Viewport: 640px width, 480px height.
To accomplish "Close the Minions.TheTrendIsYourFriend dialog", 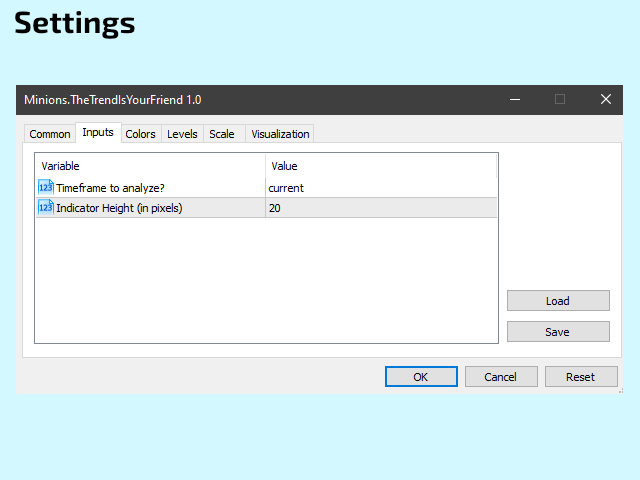I will click(606, 99).
